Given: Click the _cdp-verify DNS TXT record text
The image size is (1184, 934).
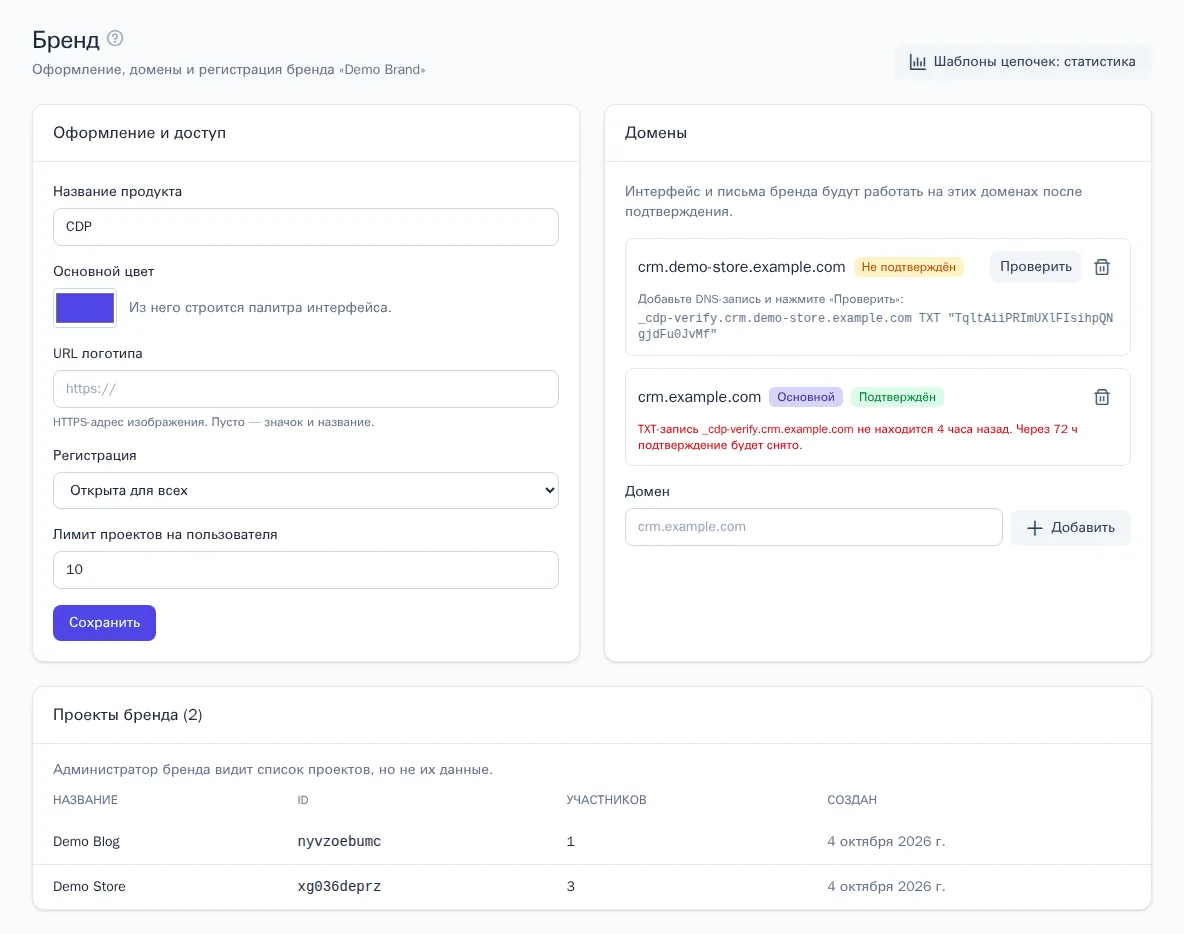Looking at the screenshot, I should (x=875, y=325).
